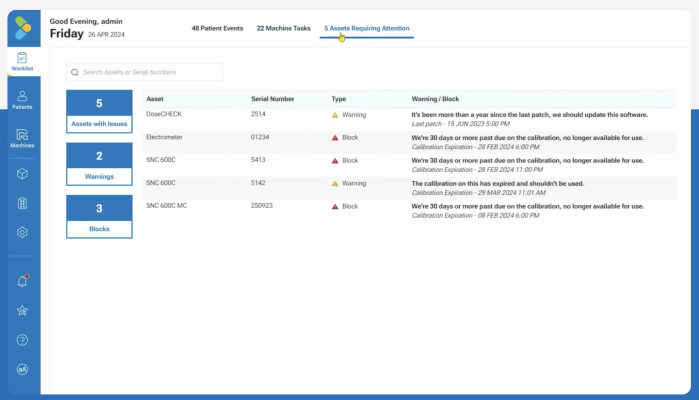Click the Search Assets or Serial Numbers field
This screenshot has width=699, height=400.
[x=144, y=73]
